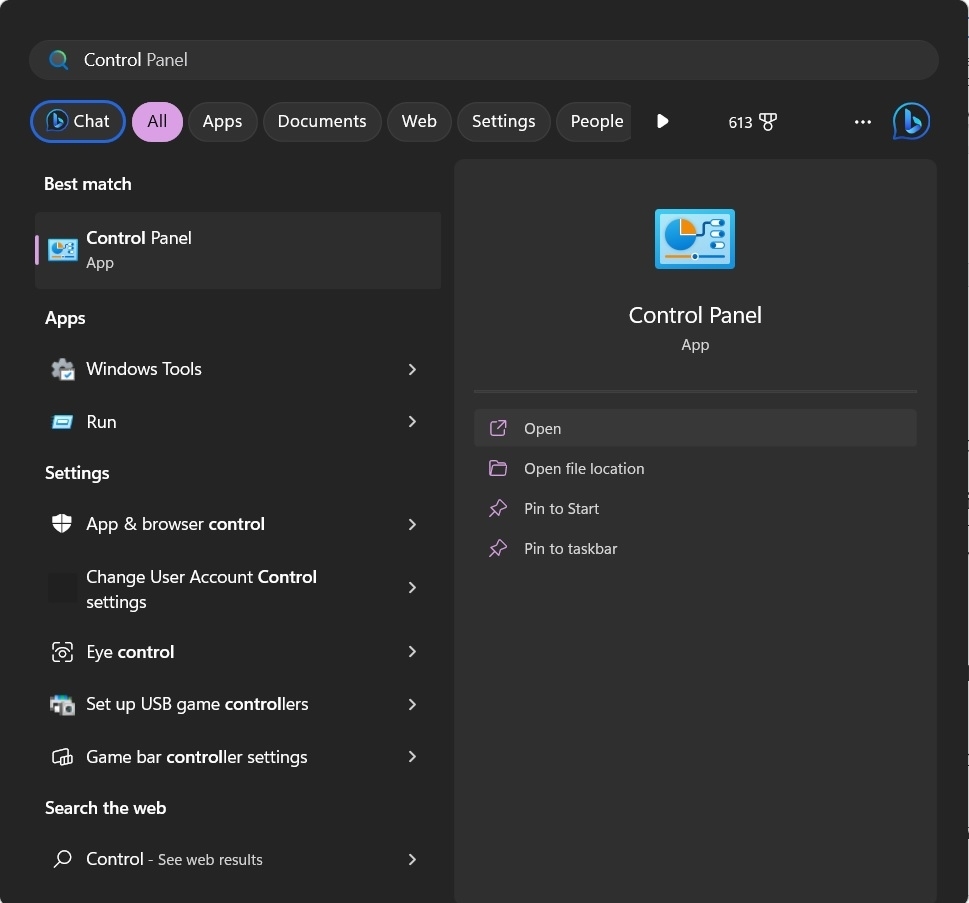969x903 pixels.
Task: Select Control - See web results
Action: [x=238, y=860]
